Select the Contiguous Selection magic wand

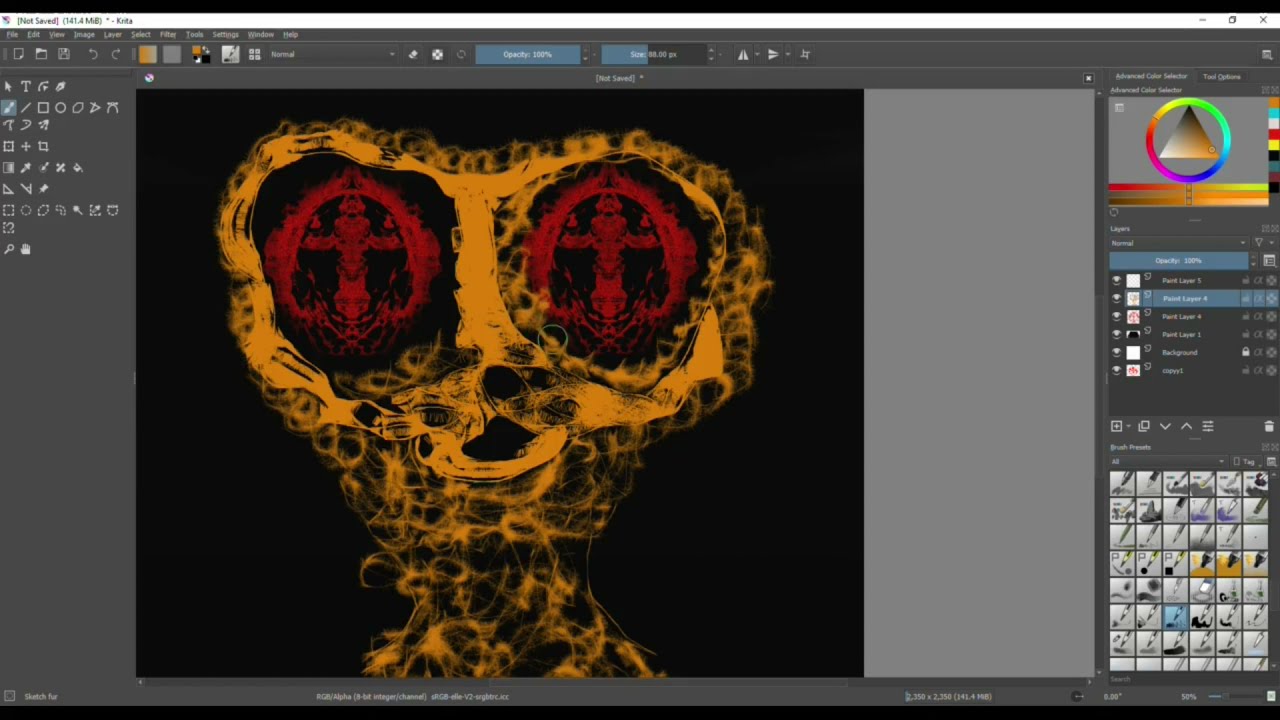[x=78, y=210]
